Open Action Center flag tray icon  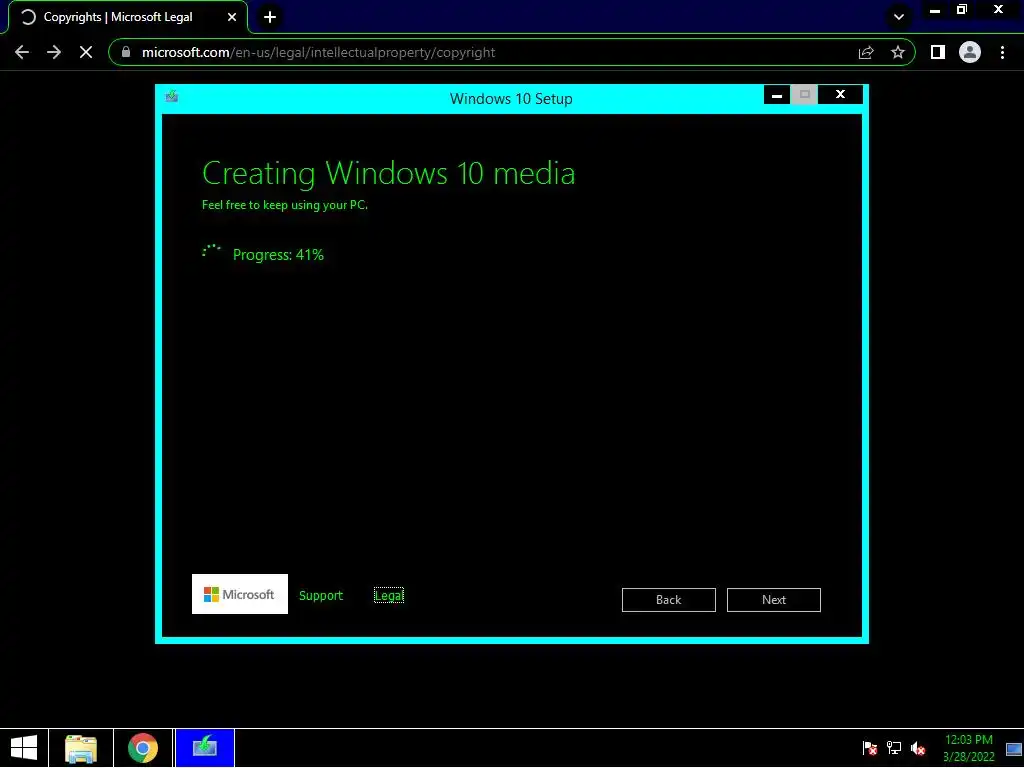pos(870,748)
